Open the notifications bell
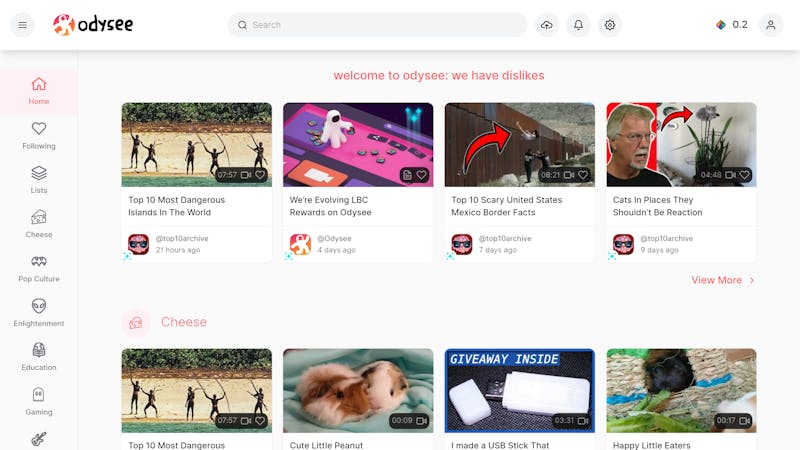 tap(578, 25)
